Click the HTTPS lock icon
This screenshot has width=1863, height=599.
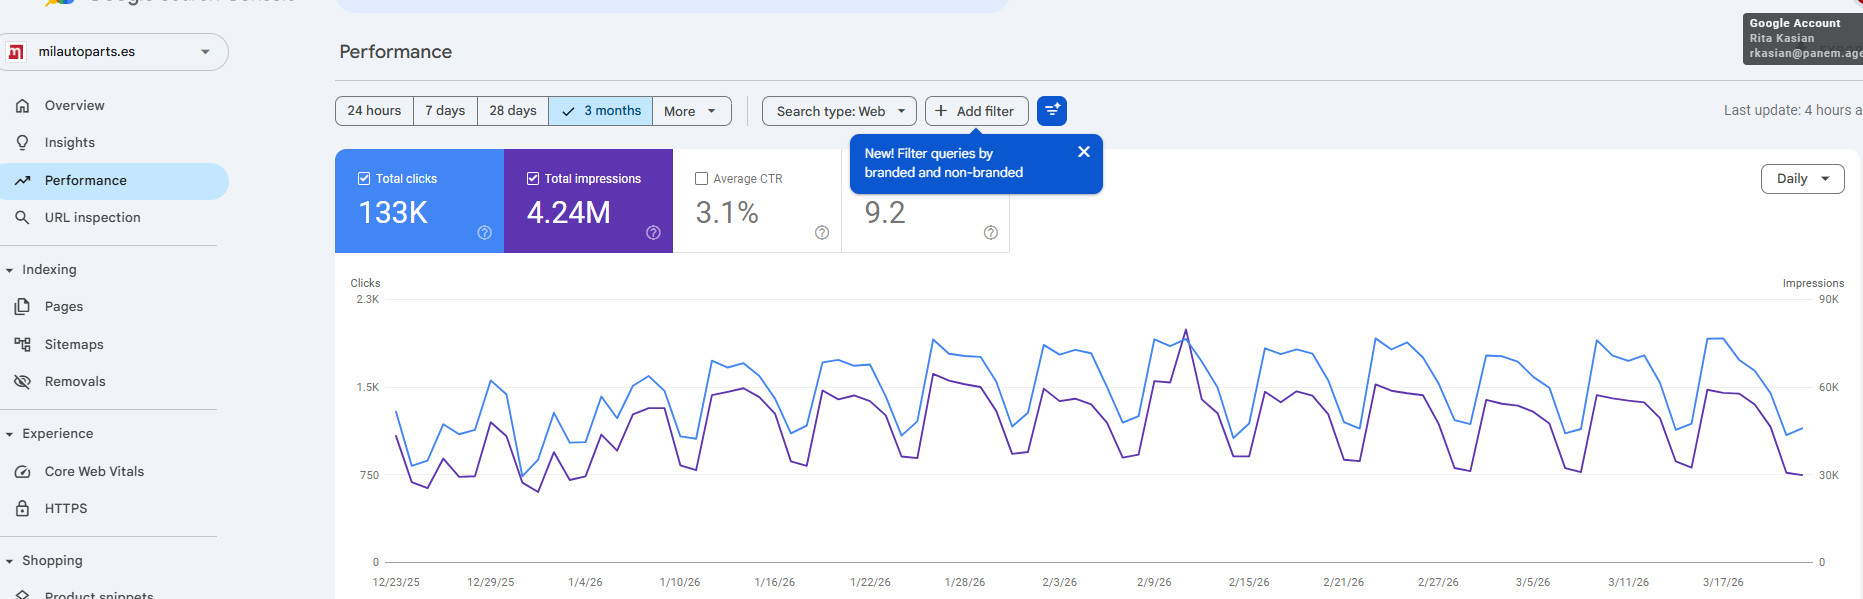tap(22, 509)
